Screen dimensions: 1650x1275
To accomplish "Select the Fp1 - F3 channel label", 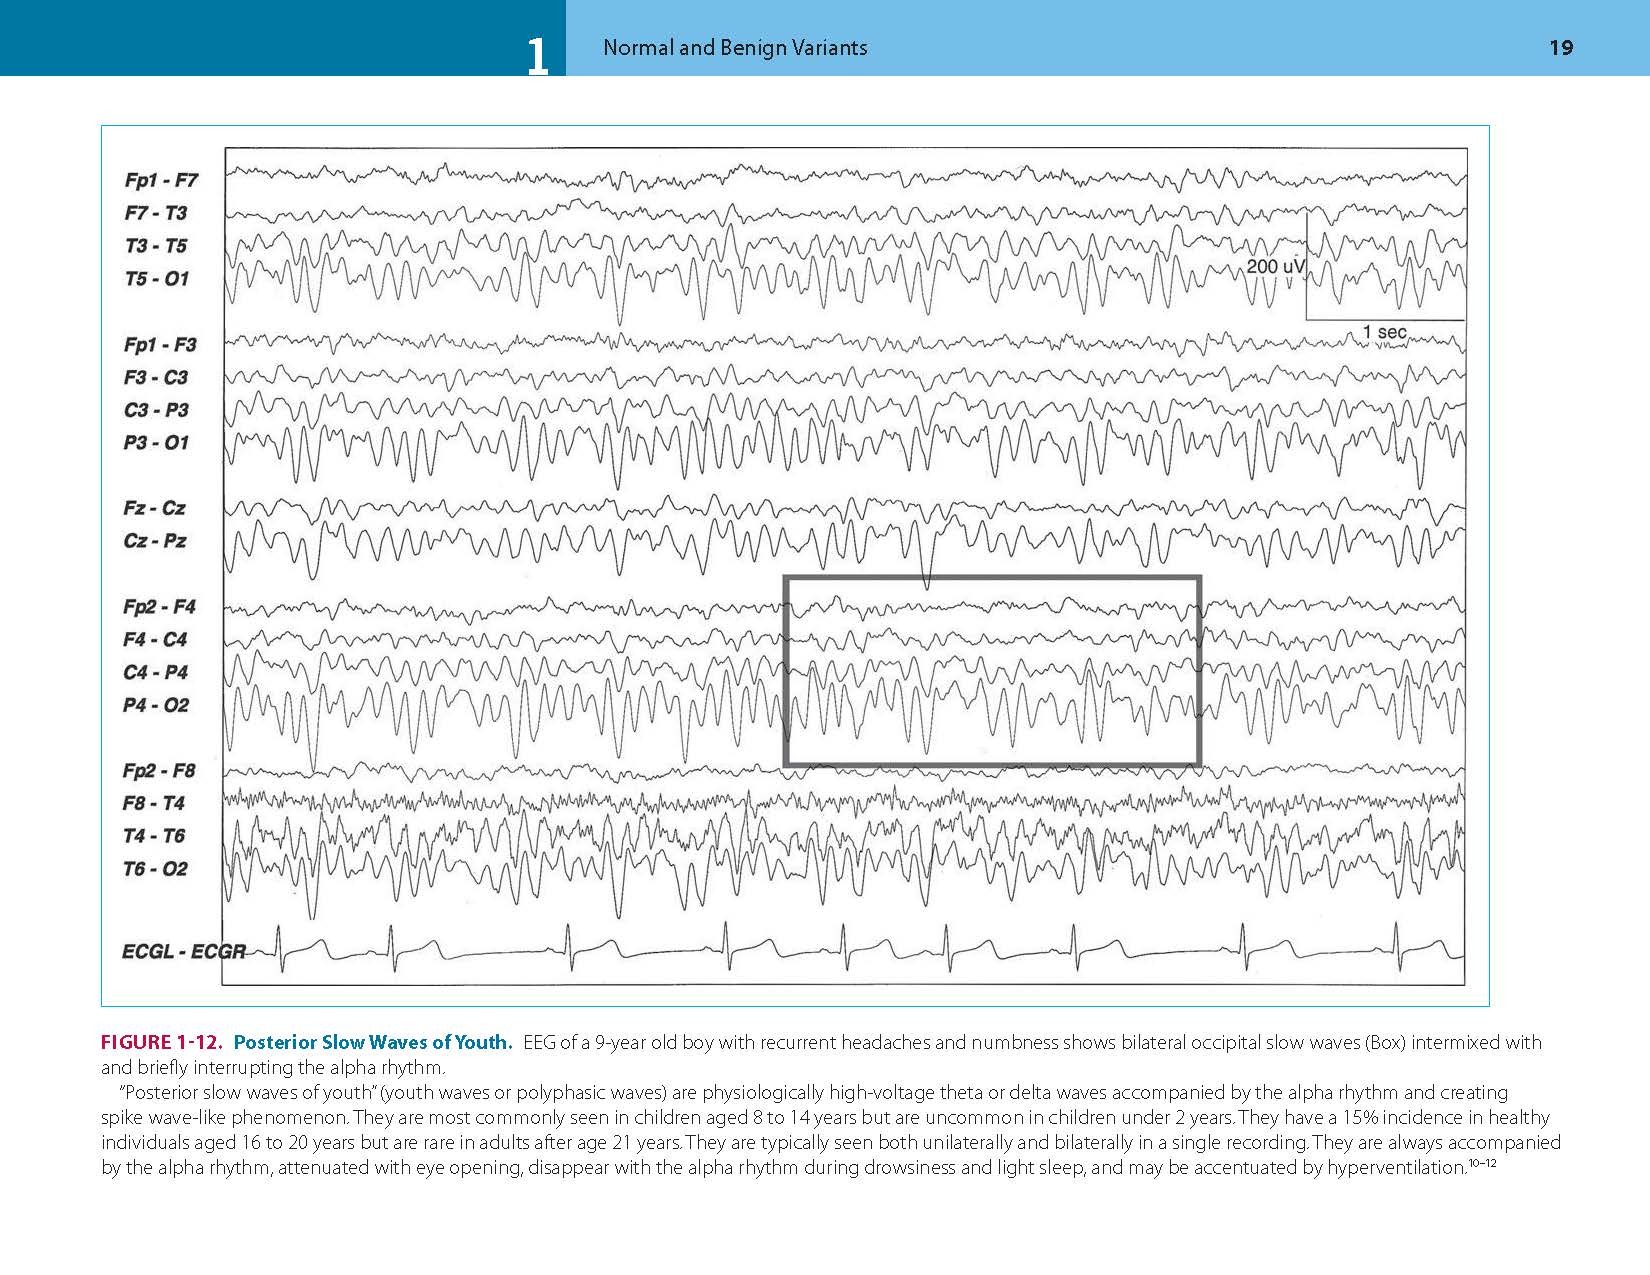I will click(x=160, y=345).
